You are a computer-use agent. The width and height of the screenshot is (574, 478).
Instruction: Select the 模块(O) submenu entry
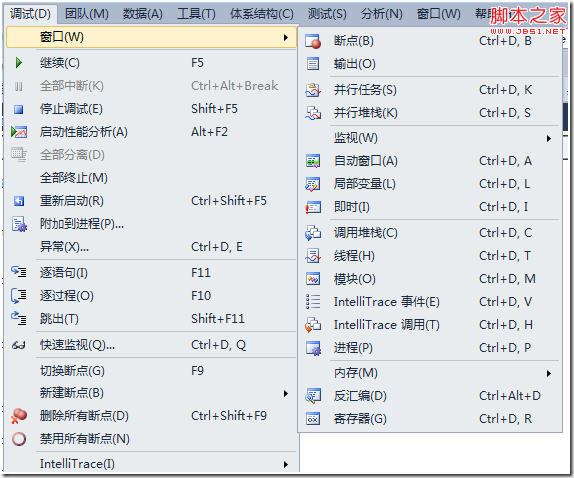point(430,279)
